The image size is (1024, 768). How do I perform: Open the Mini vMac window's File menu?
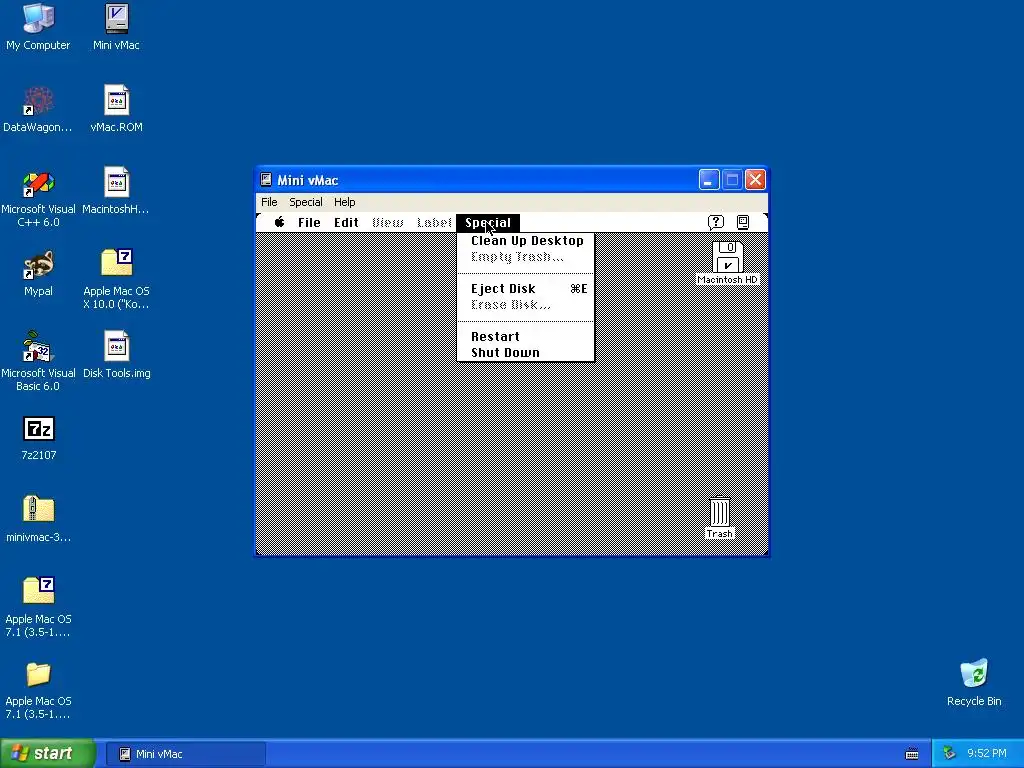(269, 202)
